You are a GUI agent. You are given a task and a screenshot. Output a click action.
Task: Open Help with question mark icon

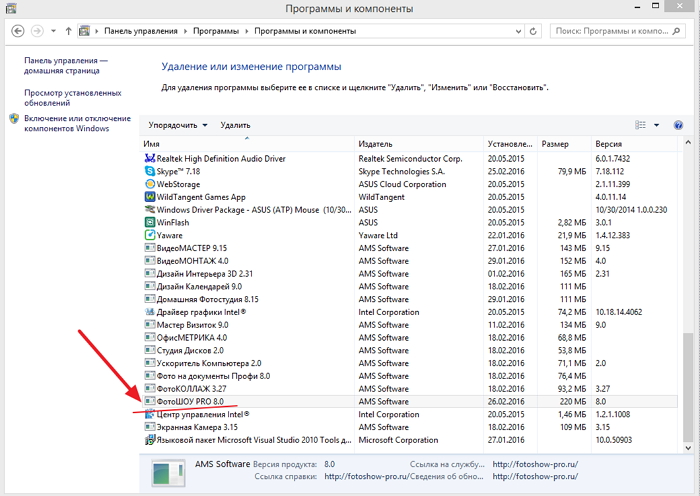(678, 125)
